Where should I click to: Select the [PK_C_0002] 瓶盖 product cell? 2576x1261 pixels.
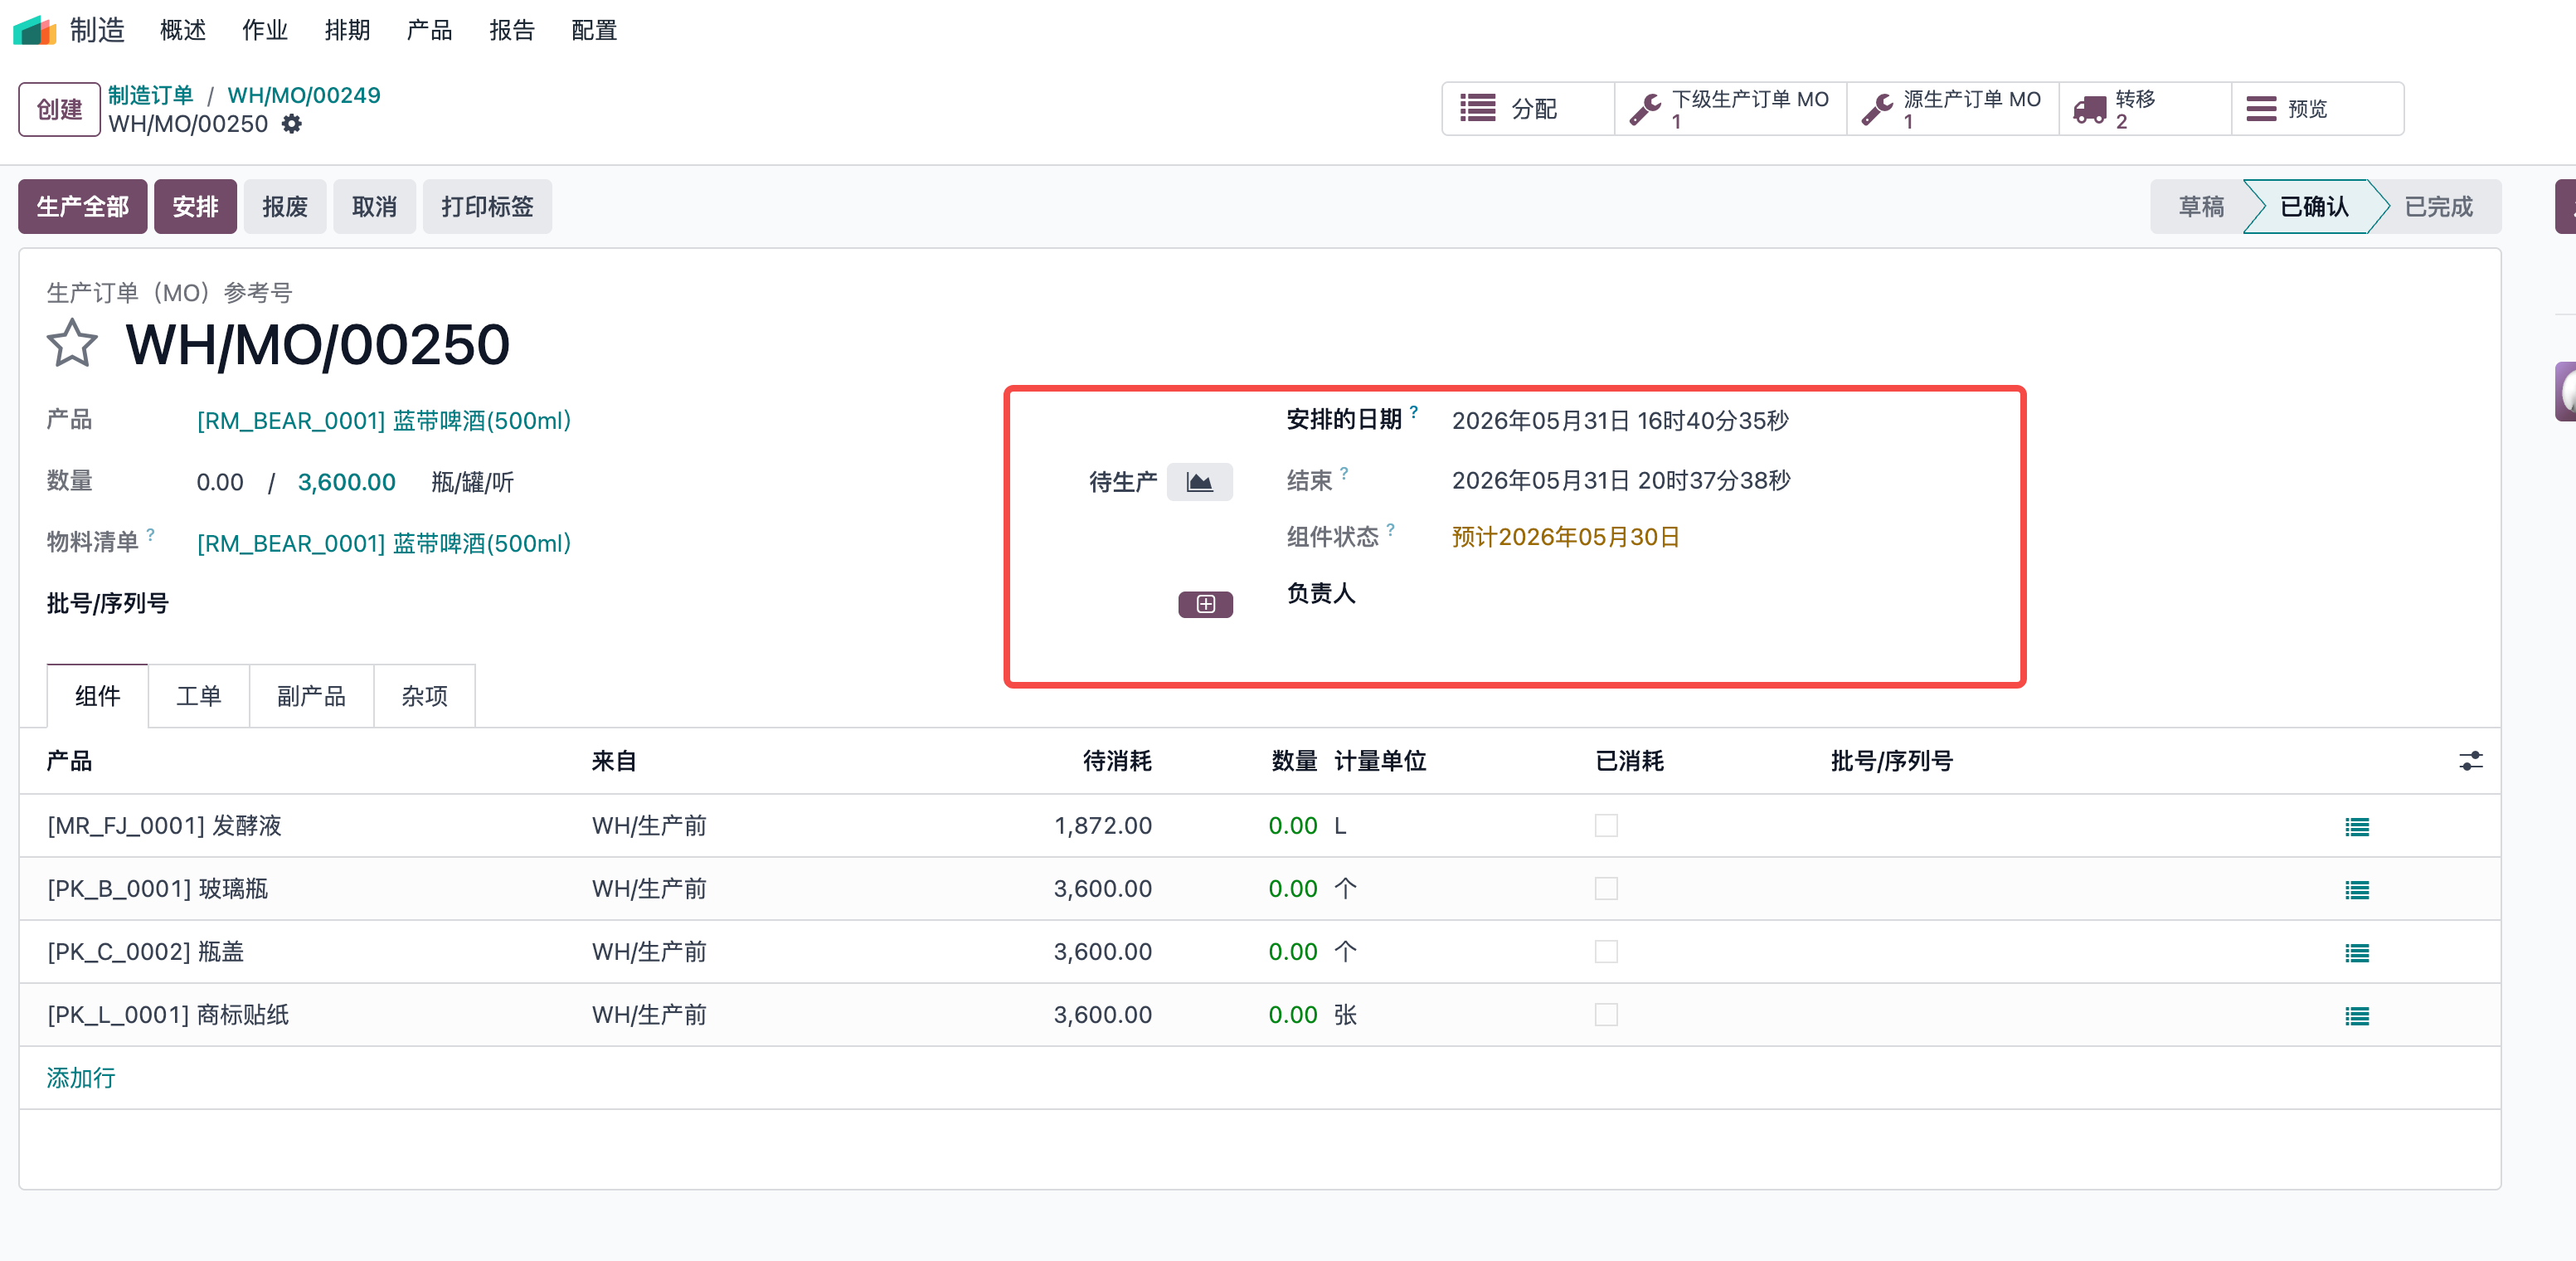coord(145,952)
